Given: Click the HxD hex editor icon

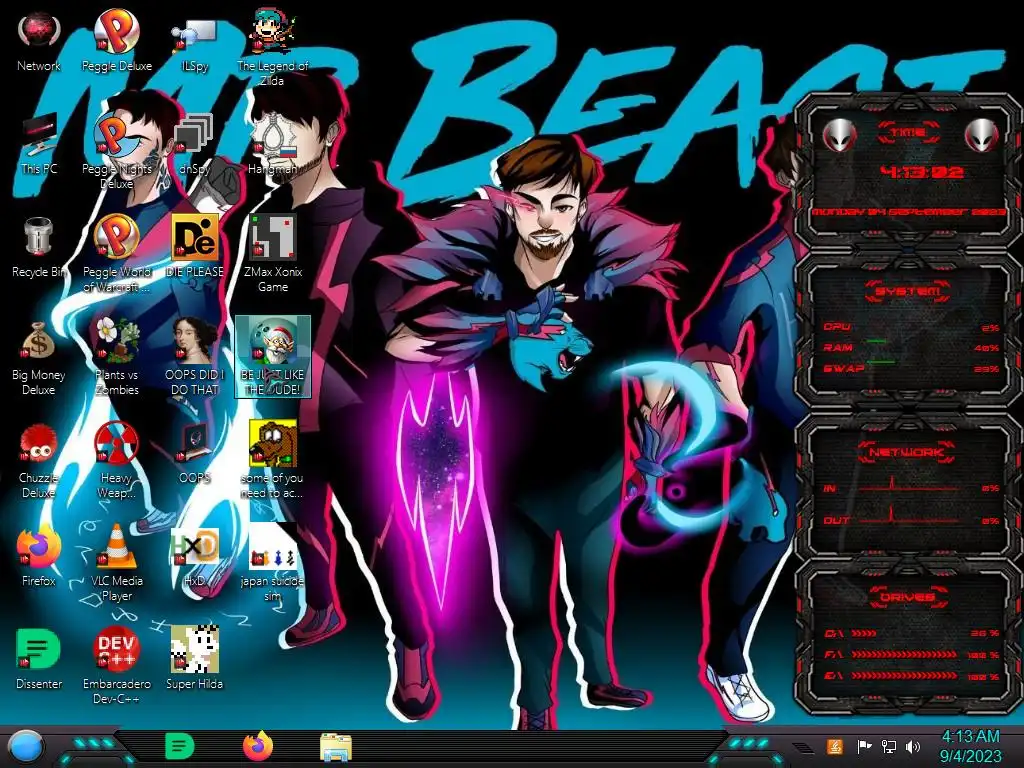Looking at the screenshot, I should (x=194, y=556).
